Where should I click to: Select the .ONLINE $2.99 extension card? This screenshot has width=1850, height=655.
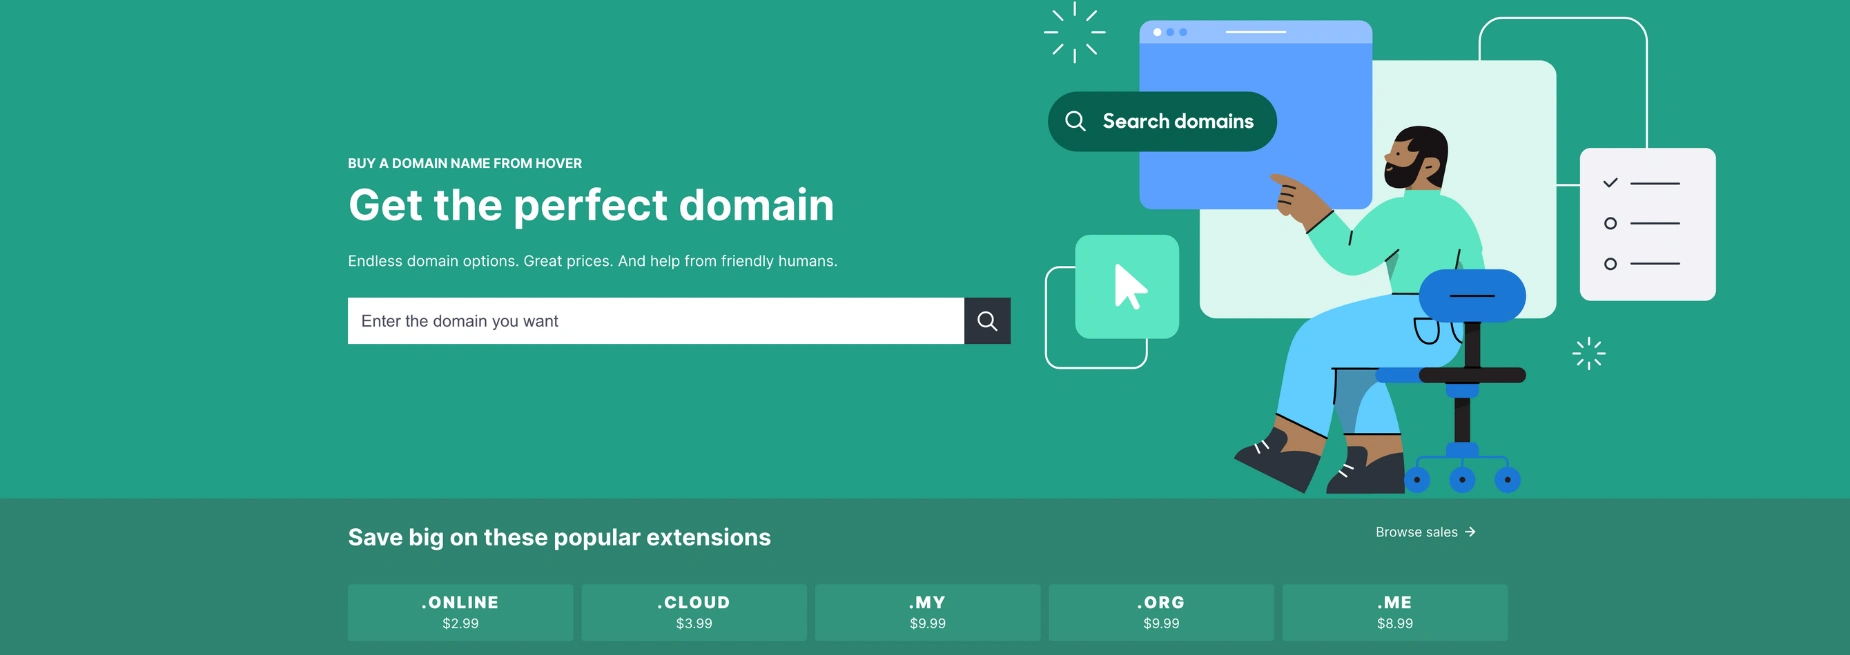460,612
